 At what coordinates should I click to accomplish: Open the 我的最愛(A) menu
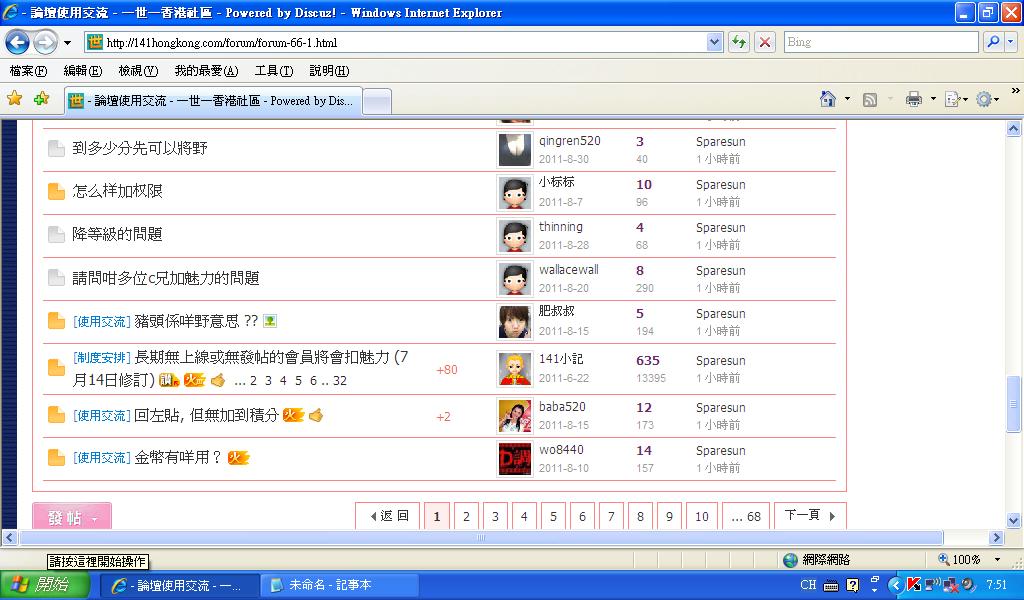pos(206,71)
